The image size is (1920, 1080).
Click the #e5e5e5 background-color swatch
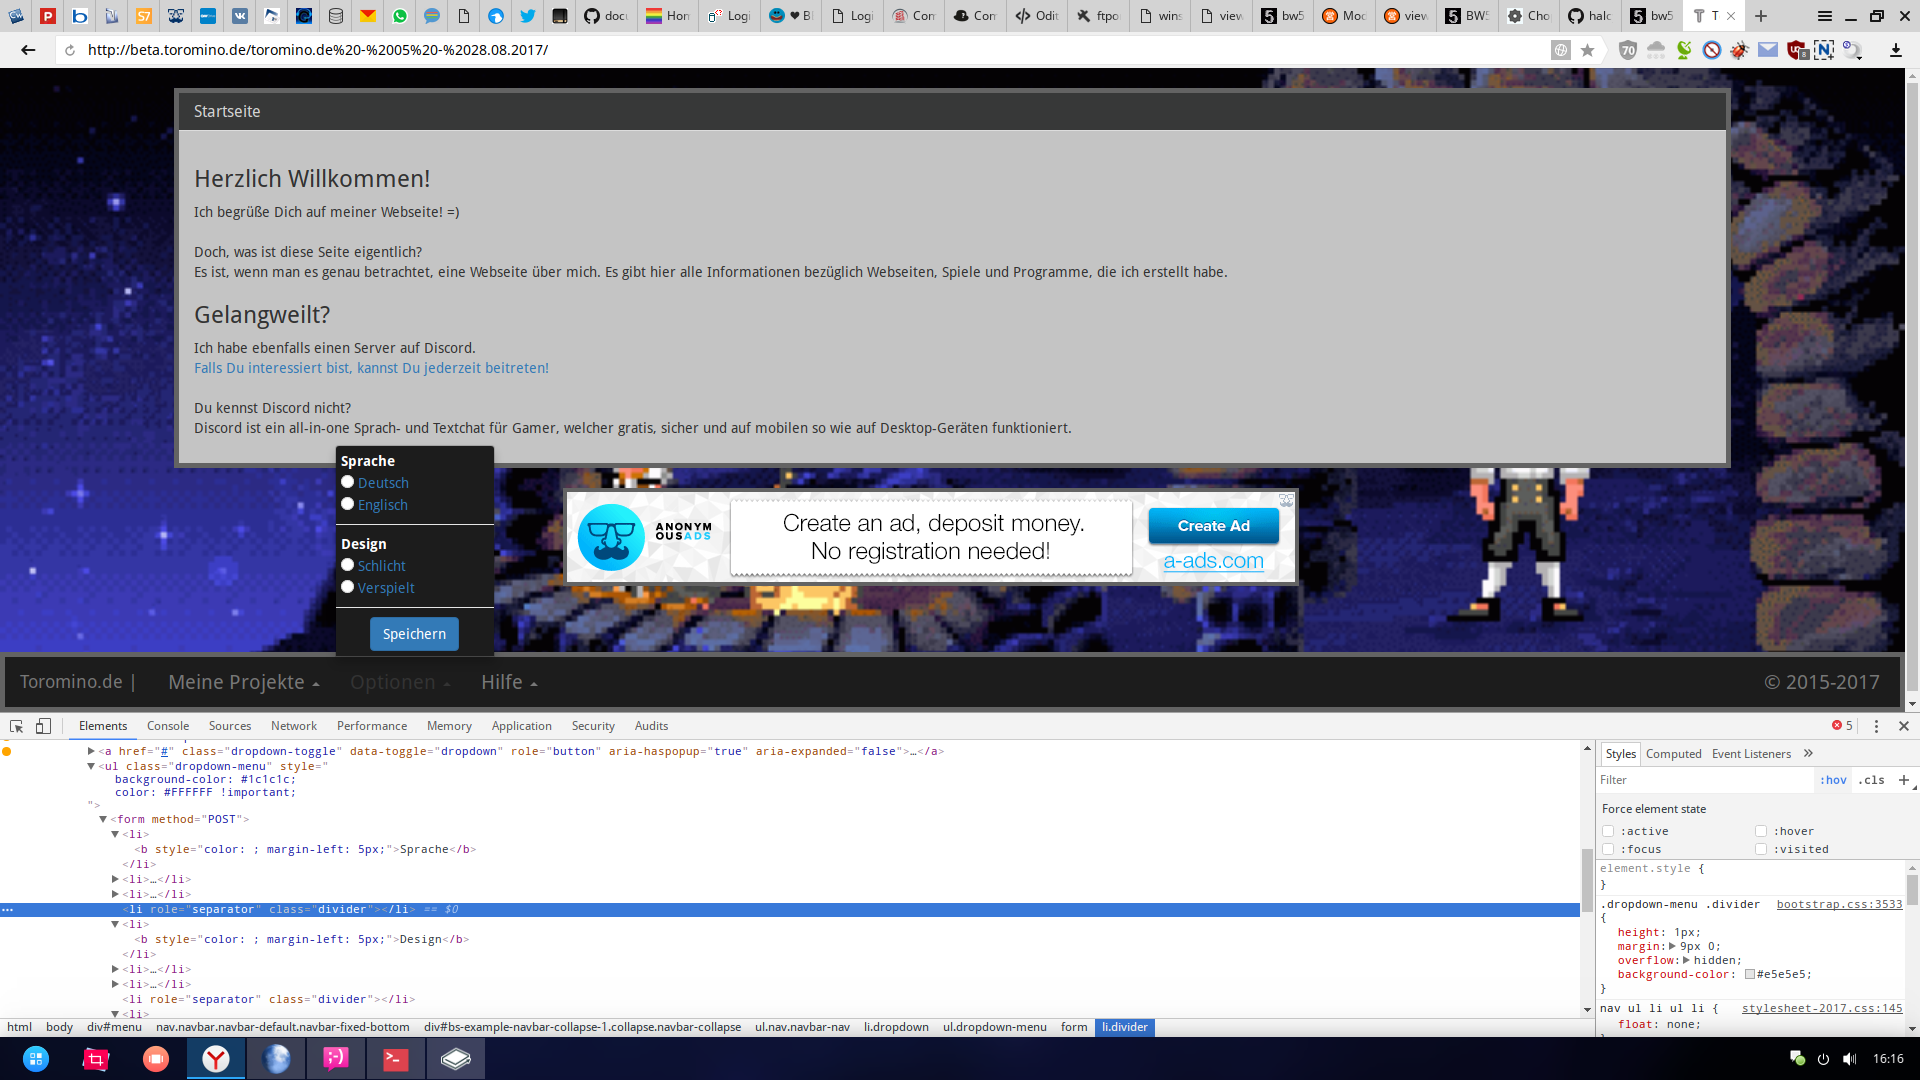1750,974
